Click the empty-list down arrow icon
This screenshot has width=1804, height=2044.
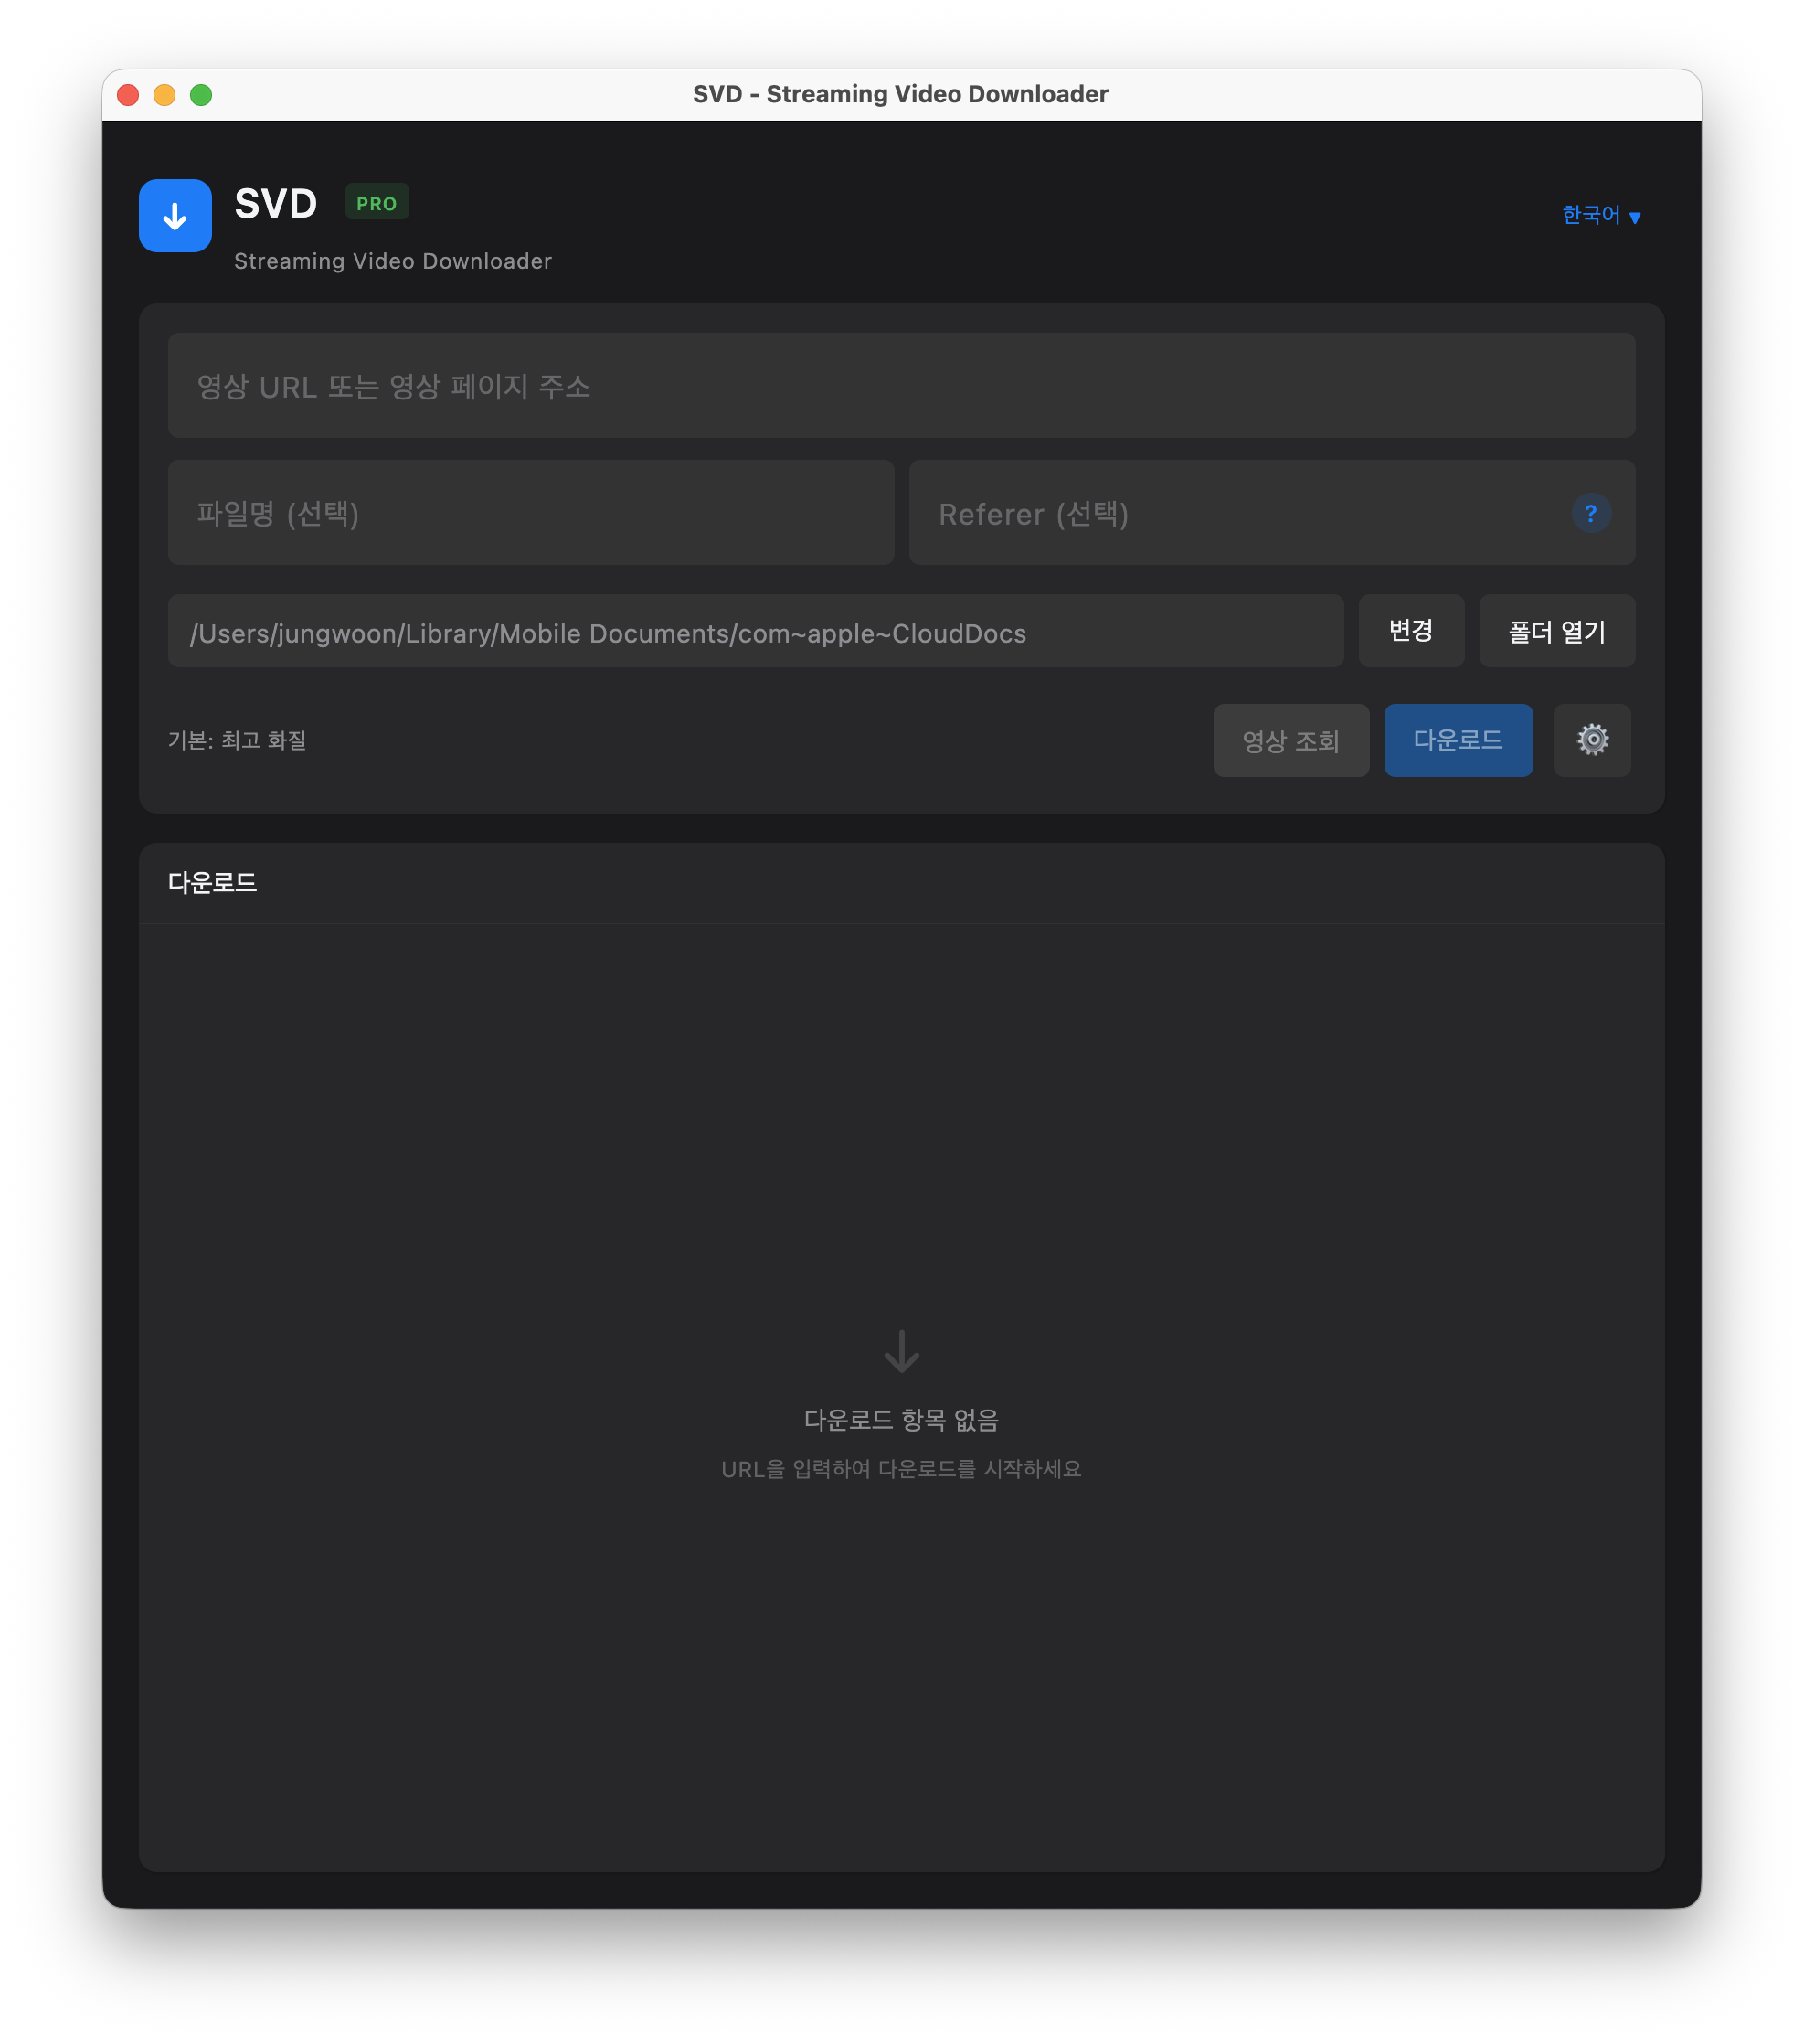[x=901, y=1351]
